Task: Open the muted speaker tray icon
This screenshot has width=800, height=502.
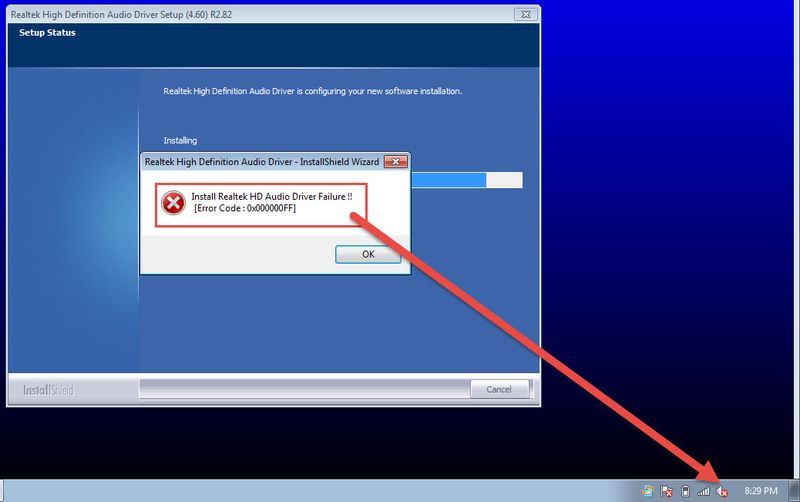Action: [721, 491]
